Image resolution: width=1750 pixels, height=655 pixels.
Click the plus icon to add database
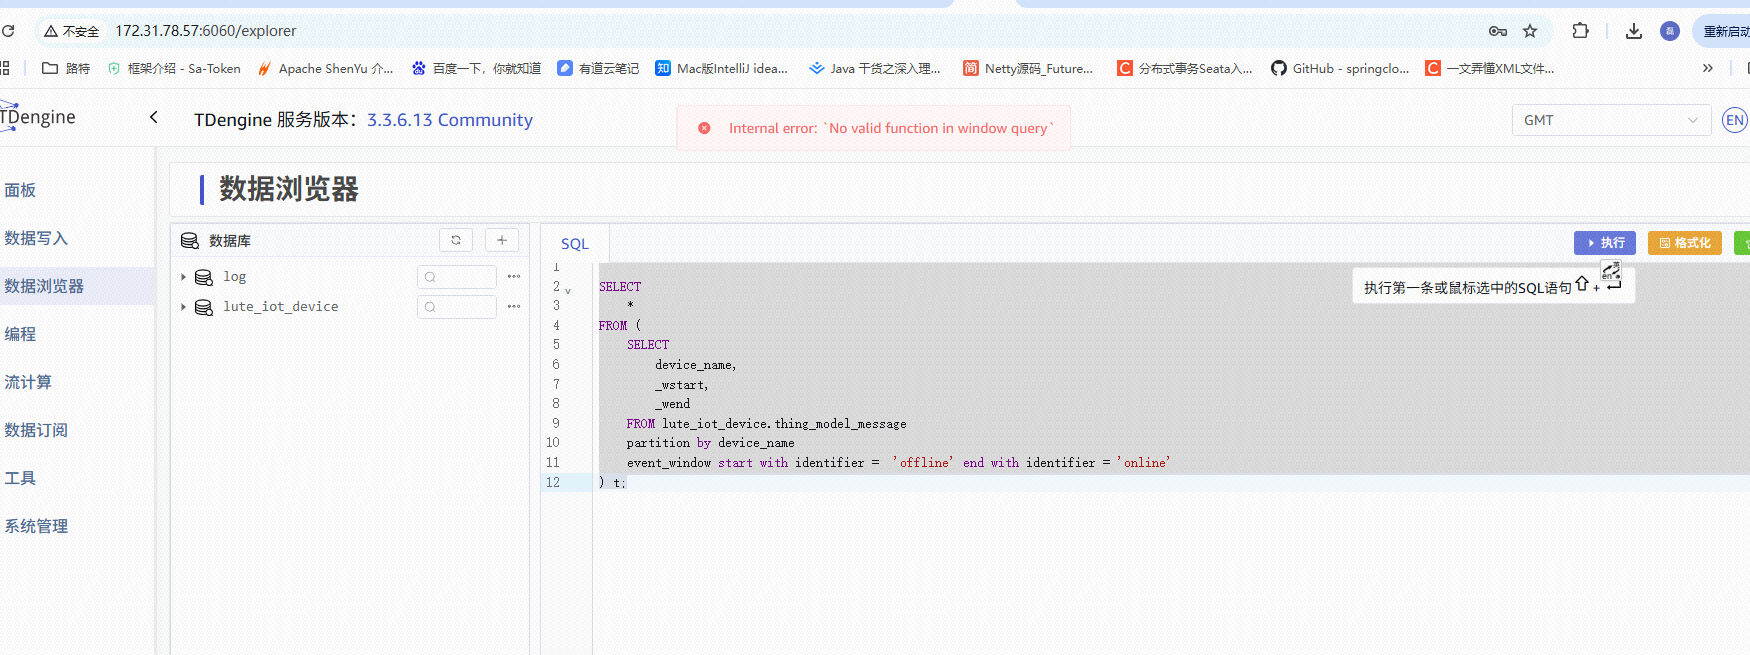(x=502, y=240)
